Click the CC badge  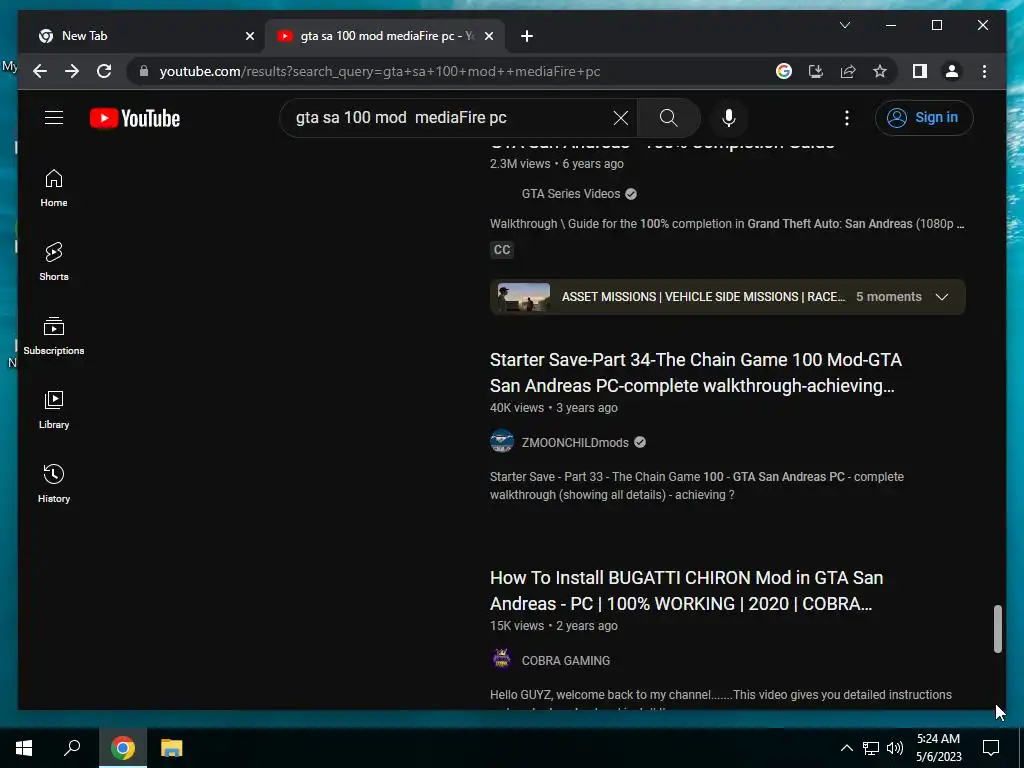(502, 249)
